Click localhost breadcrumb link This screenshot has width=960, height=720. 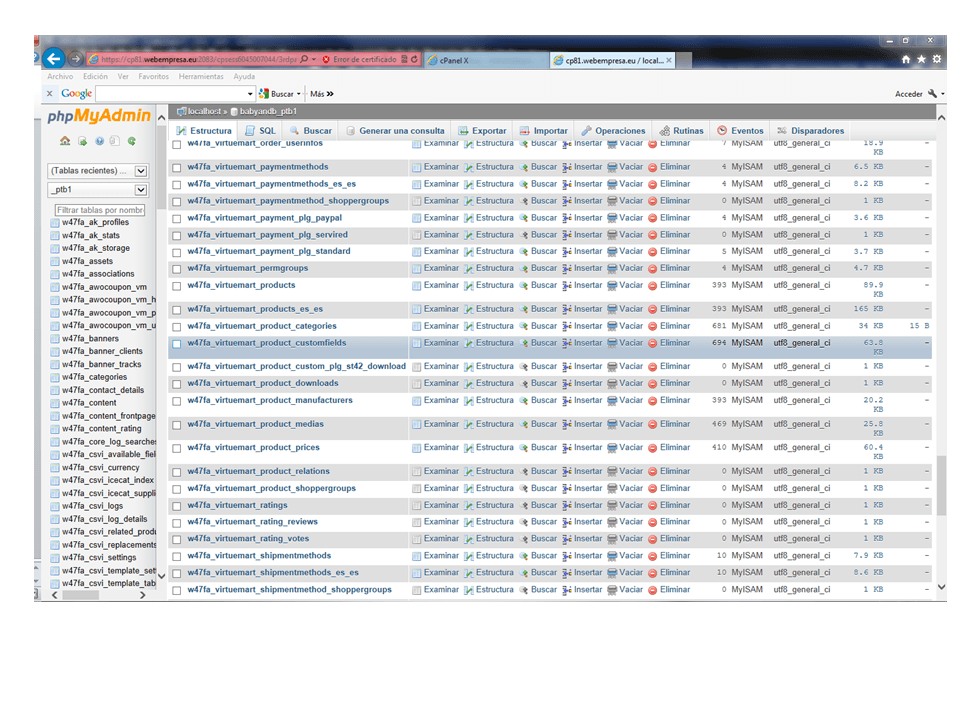pos(204,111)
